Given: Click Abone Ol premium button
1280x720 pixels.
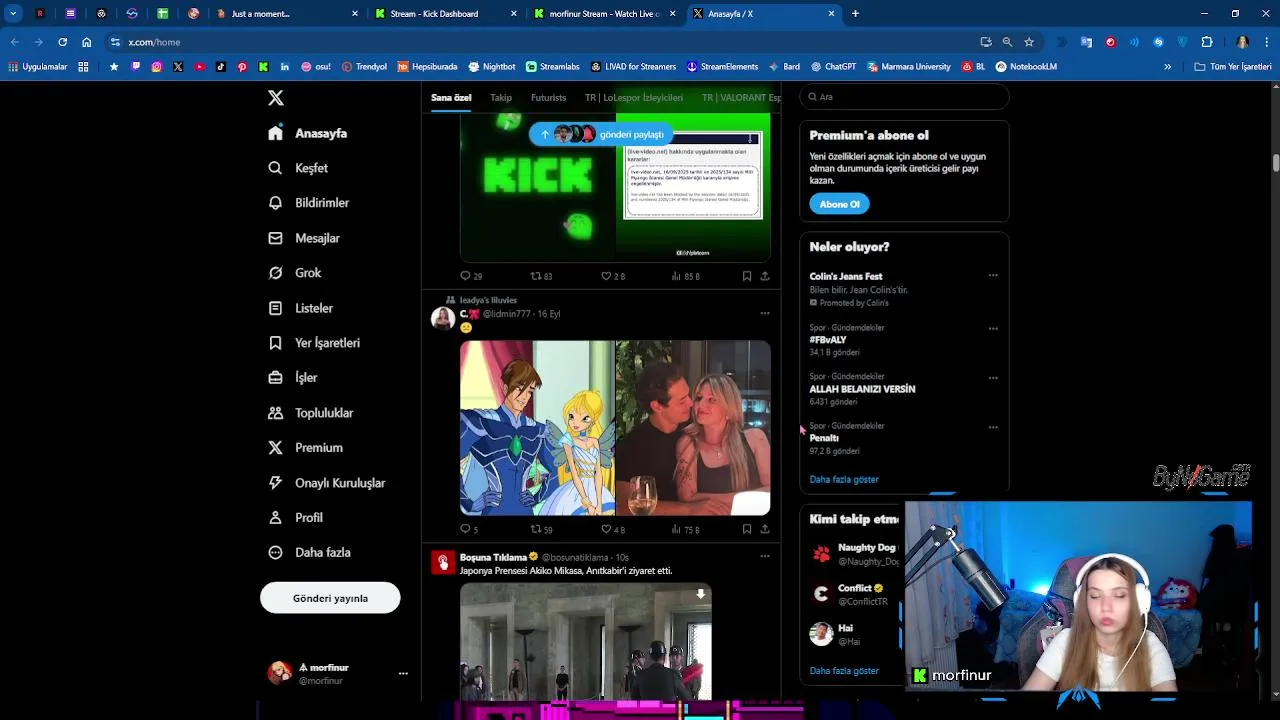Looking at the screenshot, I should pos(839,204).
